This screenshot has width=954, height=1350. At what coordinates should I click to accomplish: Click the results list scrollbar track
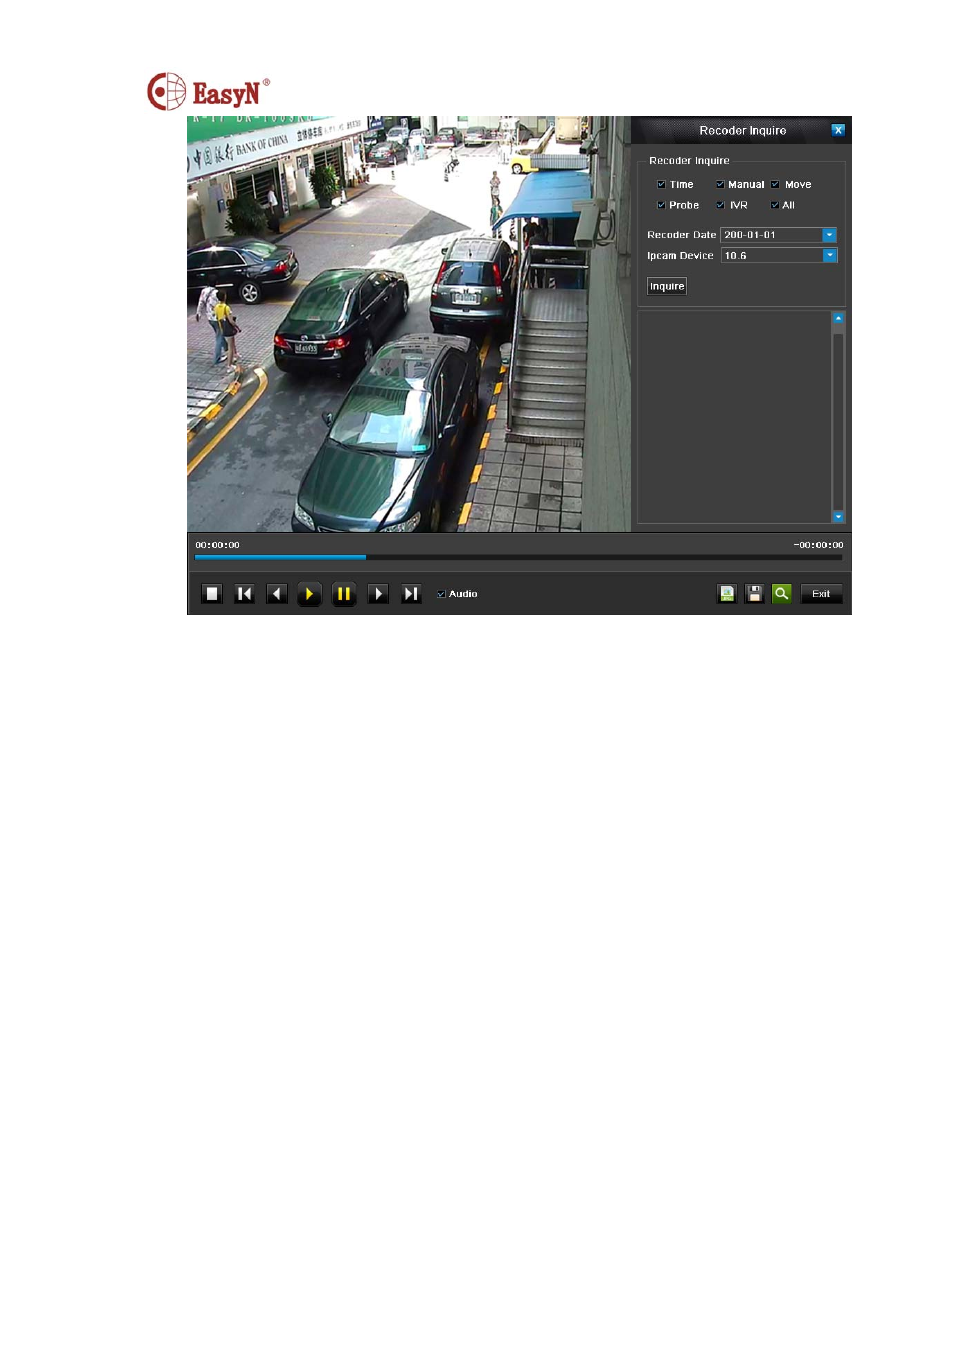click(838, 420)
